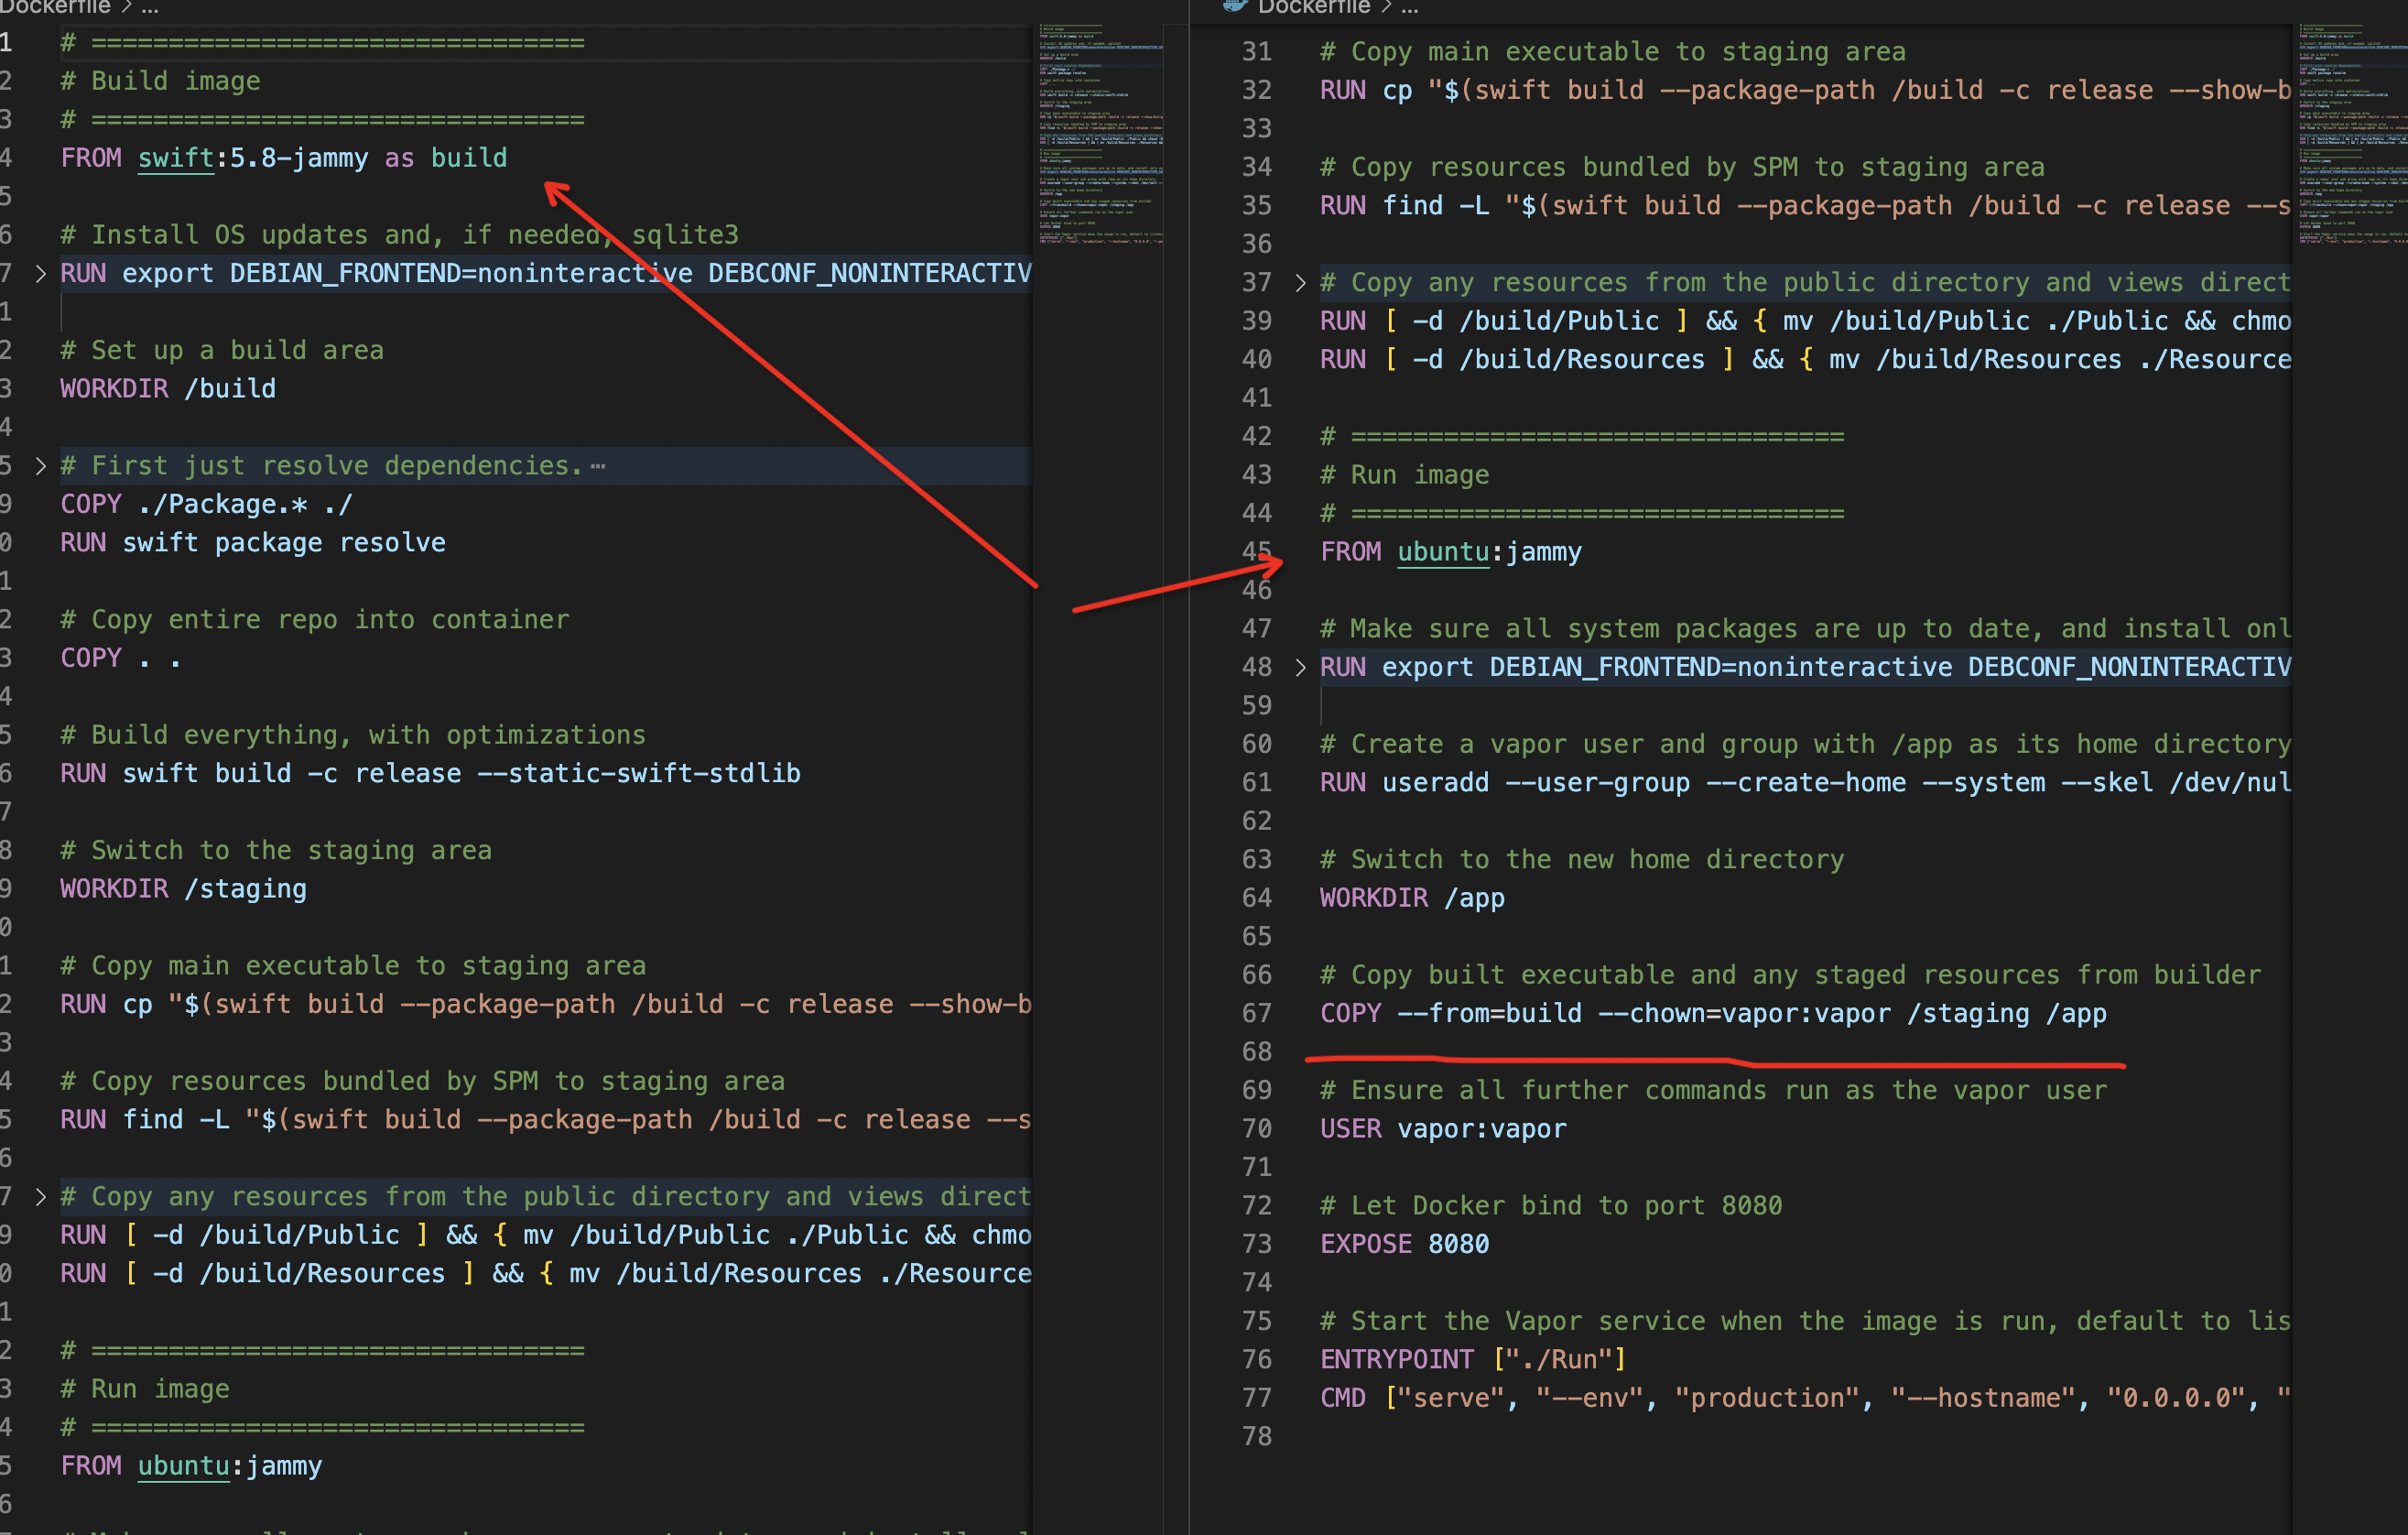
Task: Click 'WORKDIR /build' line
Action: pyautogui.click(x=168, y=389)
